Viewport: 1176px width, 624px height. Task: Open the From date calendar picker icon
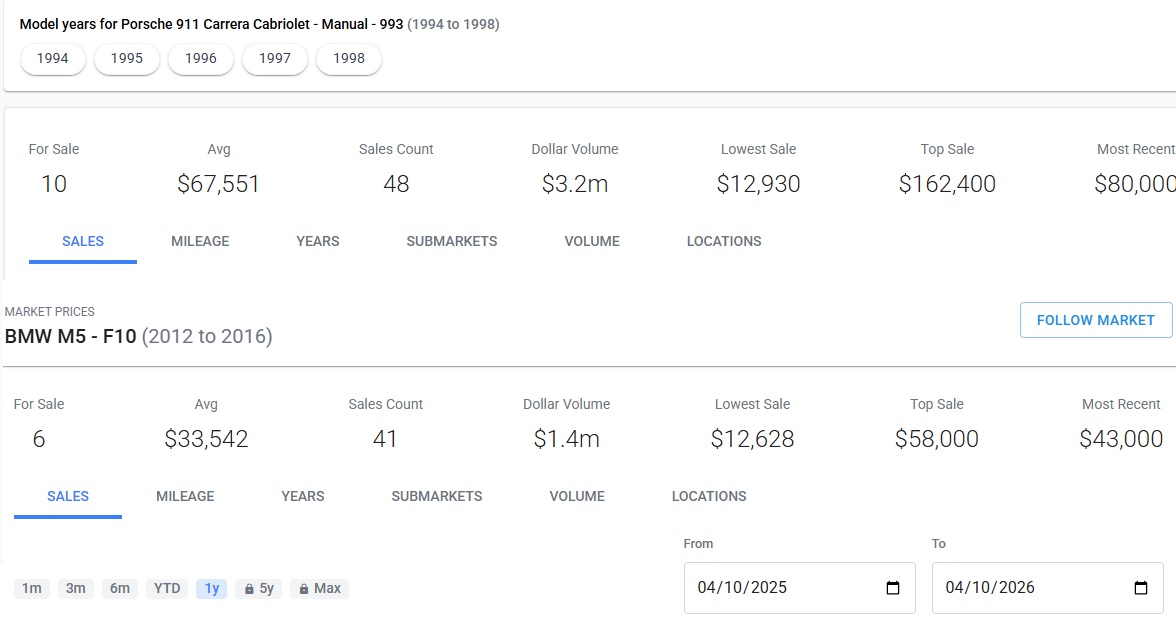892,588
